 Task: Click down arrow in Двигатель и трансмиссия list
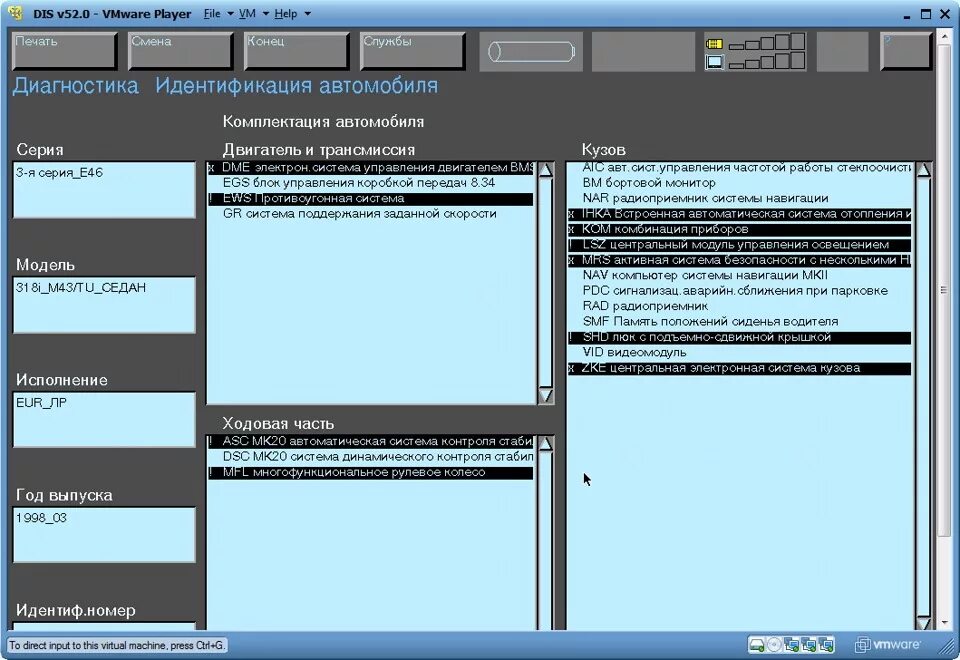[x=545, y=395]
